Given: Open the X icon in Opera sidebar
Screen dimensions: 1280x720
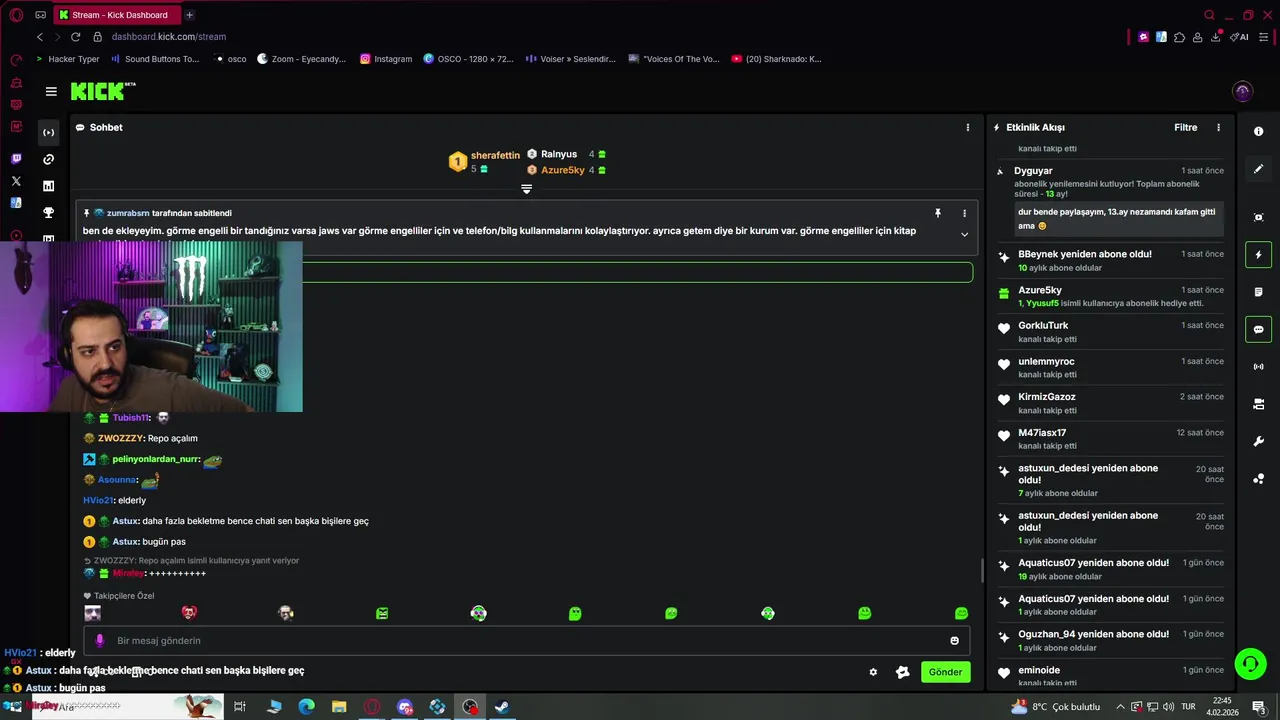Looking at the screenshot, I should (x=16, y=181).
